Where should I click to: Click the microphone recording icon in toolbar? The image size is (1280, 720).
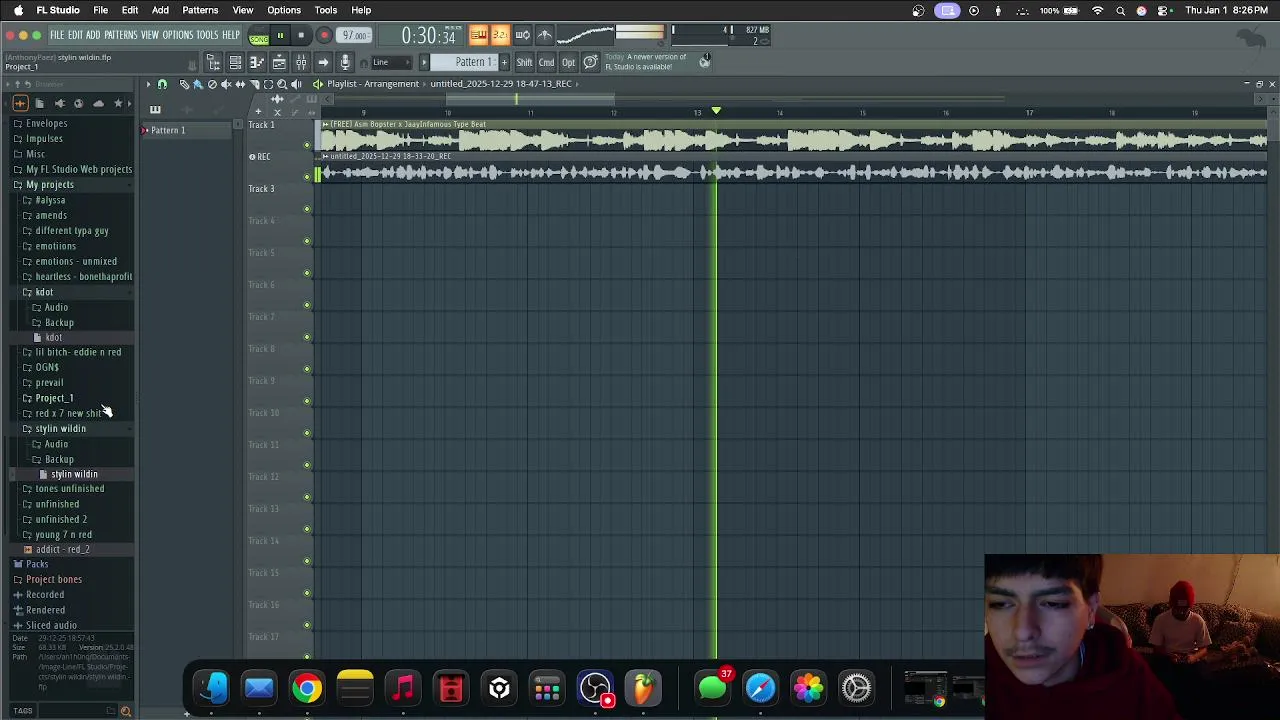coord(345,62)
